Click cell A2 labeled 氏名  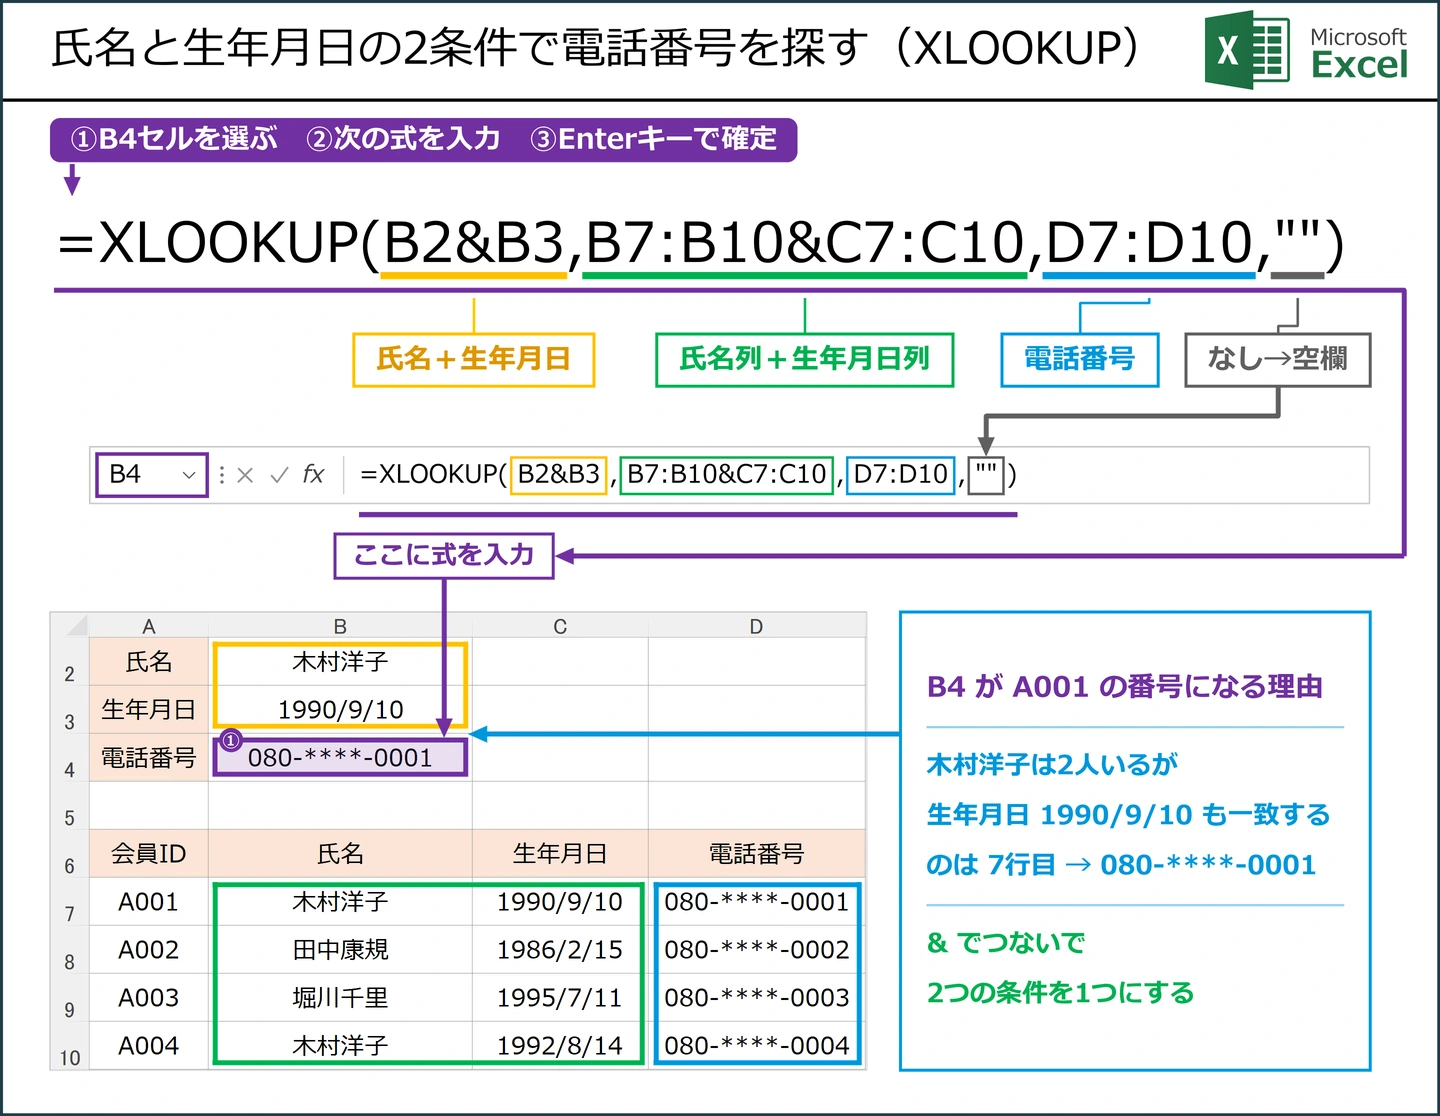click(149, 662)
